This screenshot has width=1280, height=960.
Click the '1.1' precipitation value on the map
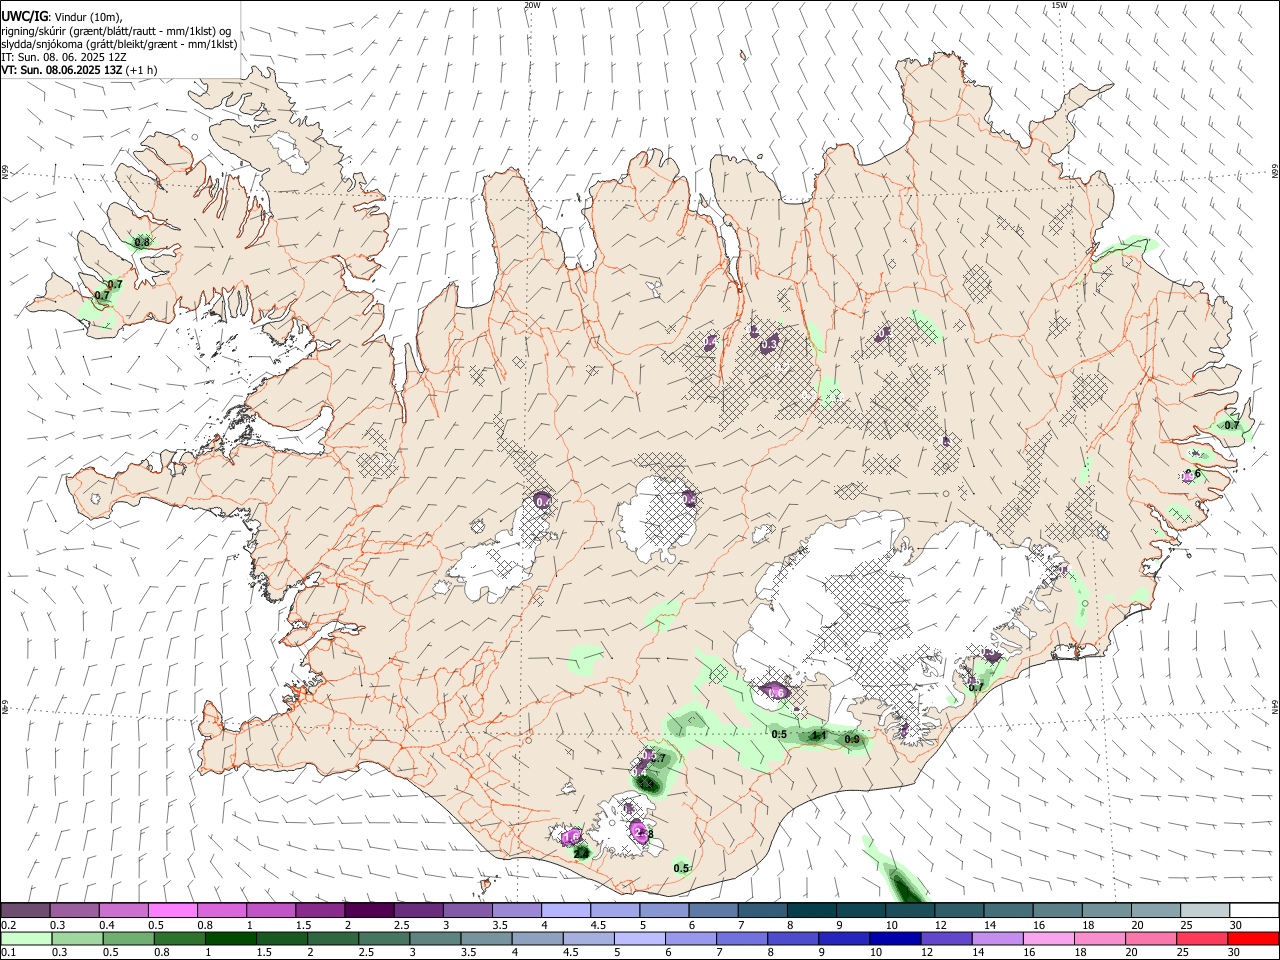click(818, 736)
